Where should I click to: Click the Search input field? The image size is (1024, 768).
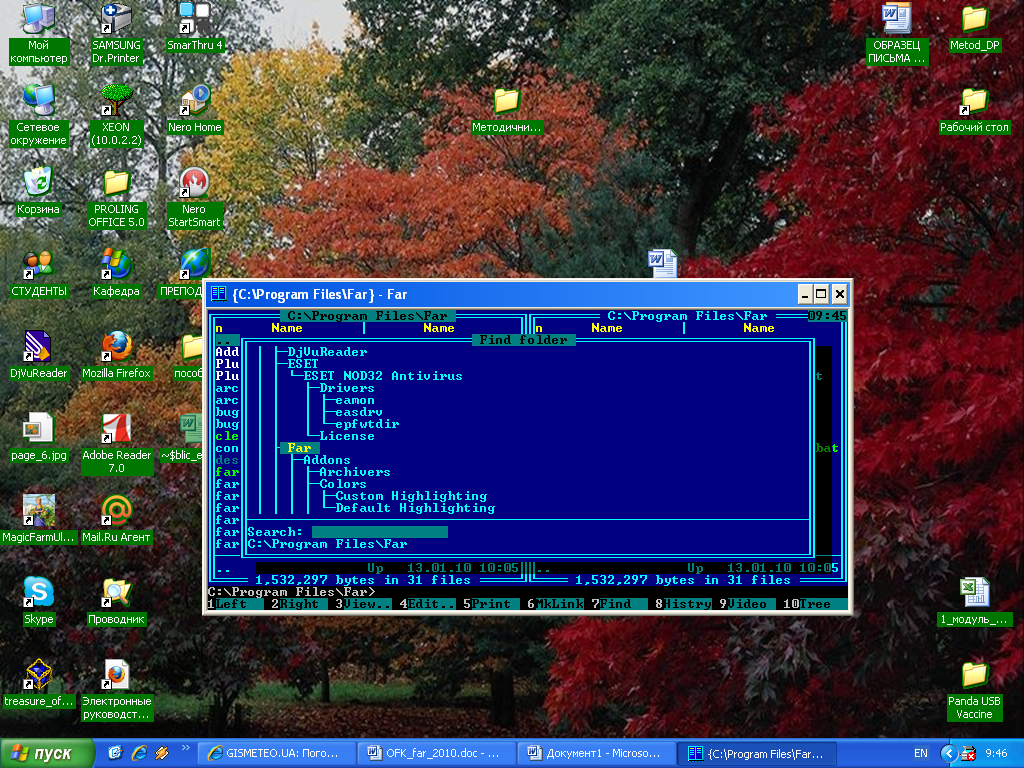[x=380, y=532]
